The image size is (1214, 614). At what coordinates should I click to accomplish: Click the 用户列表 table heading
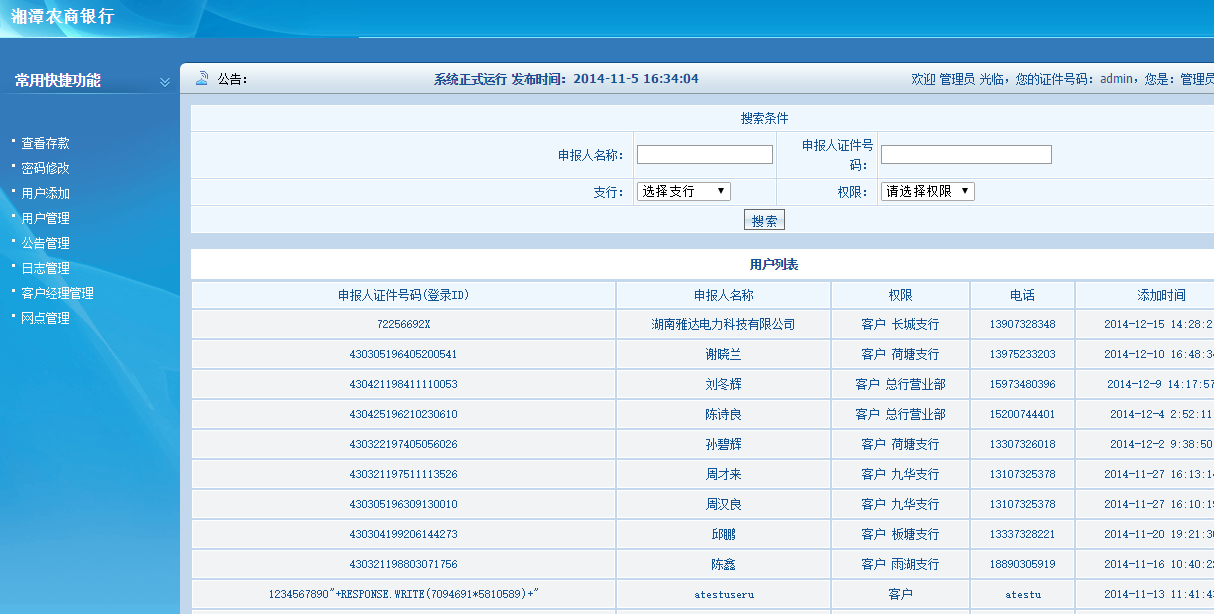point(774,265)
